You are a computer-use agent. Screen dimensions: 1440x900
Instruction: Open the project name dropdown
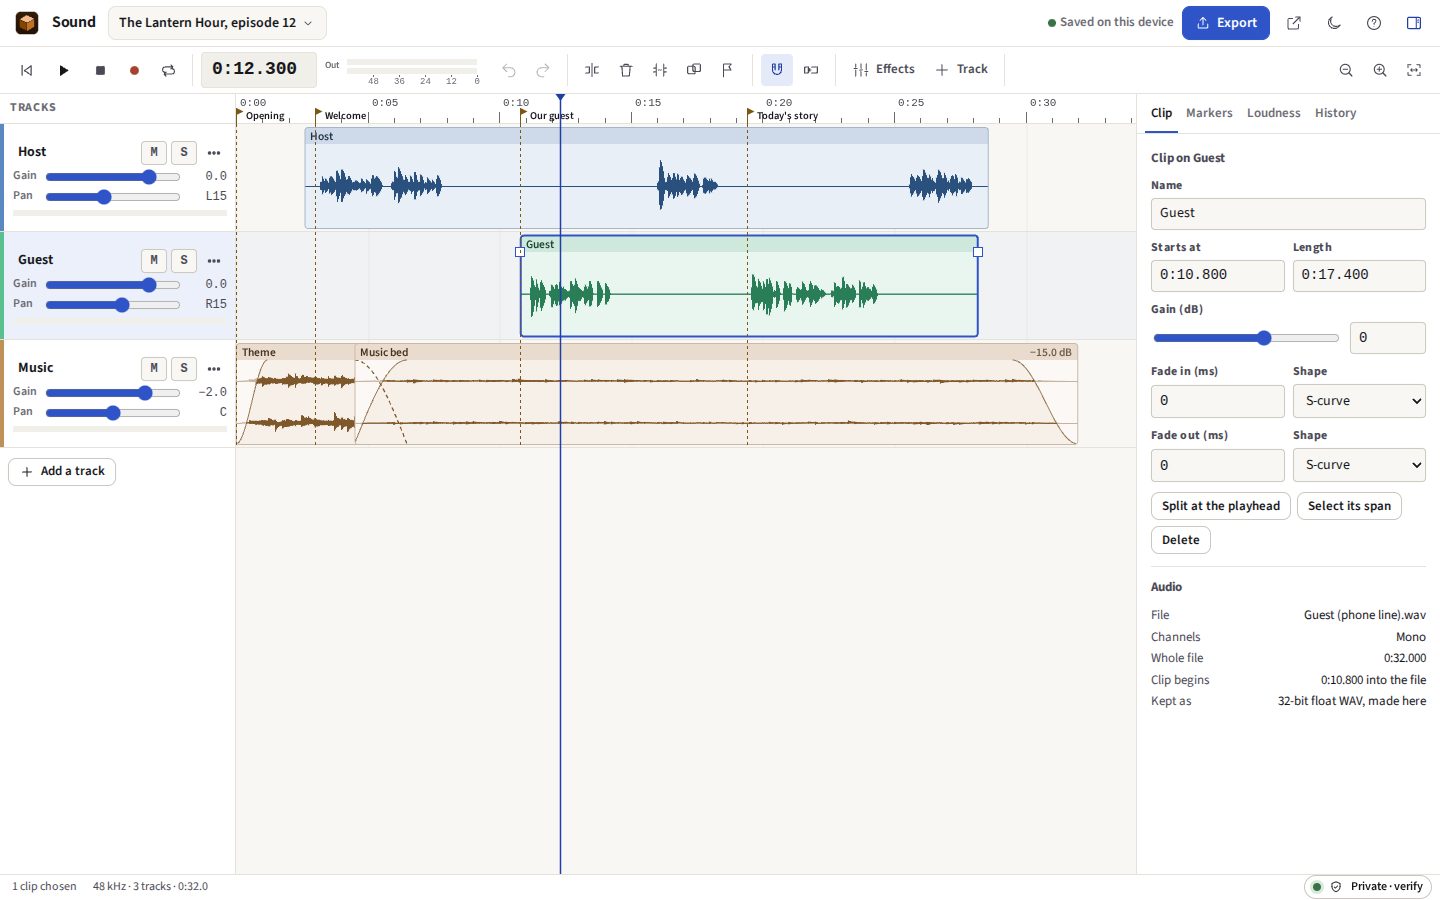tap(216, 23)
